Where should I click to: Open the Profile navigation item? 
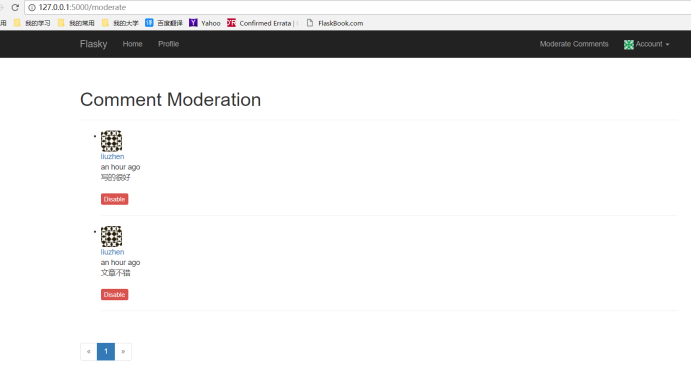coord(168,44)
